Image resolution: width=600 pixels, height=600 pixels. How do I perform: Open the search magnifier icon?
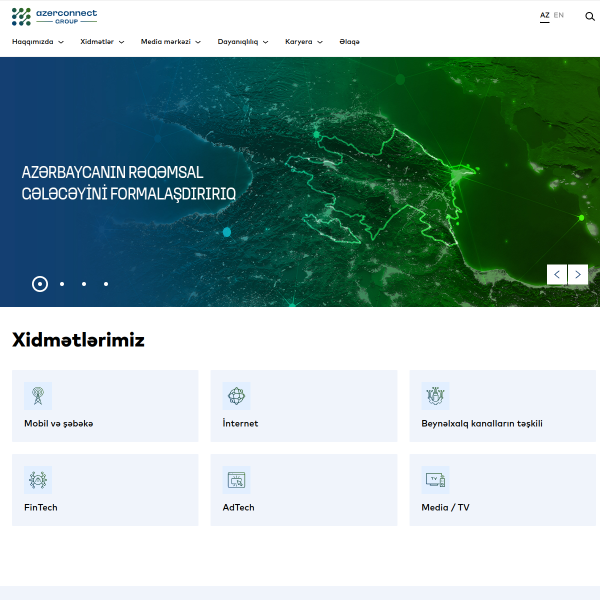590,16
